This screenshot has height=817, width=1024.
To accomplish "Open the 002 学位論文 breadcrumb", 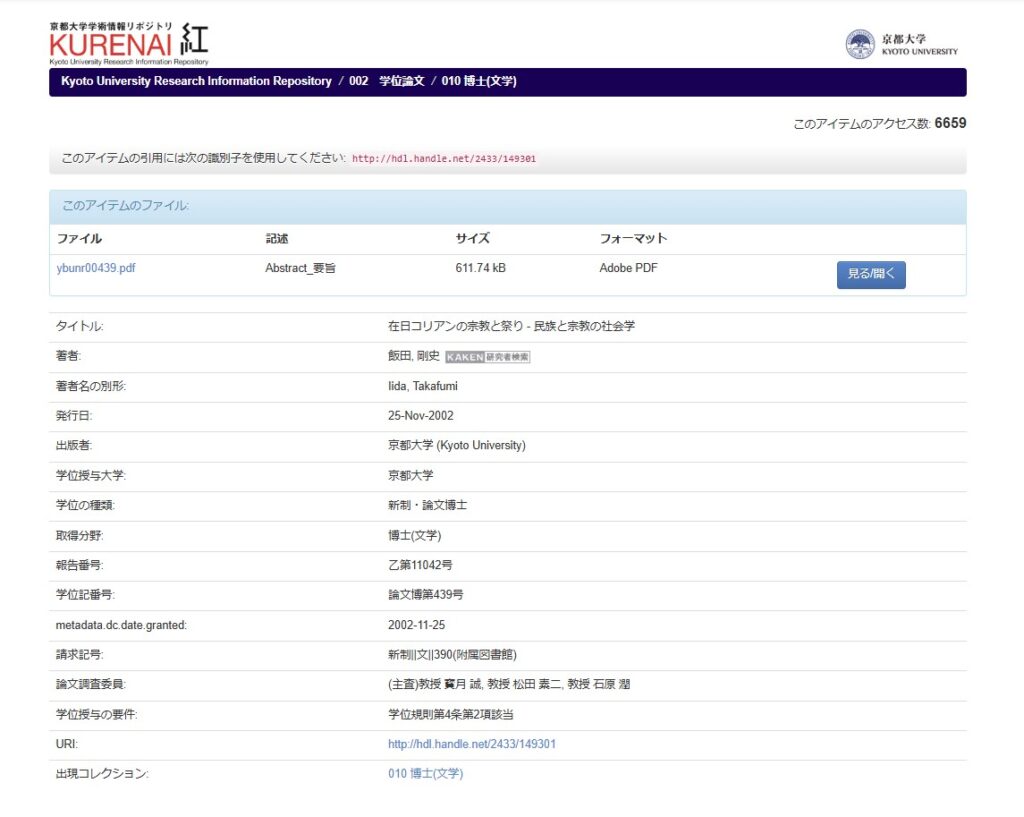I will click(x=386, y=82).
